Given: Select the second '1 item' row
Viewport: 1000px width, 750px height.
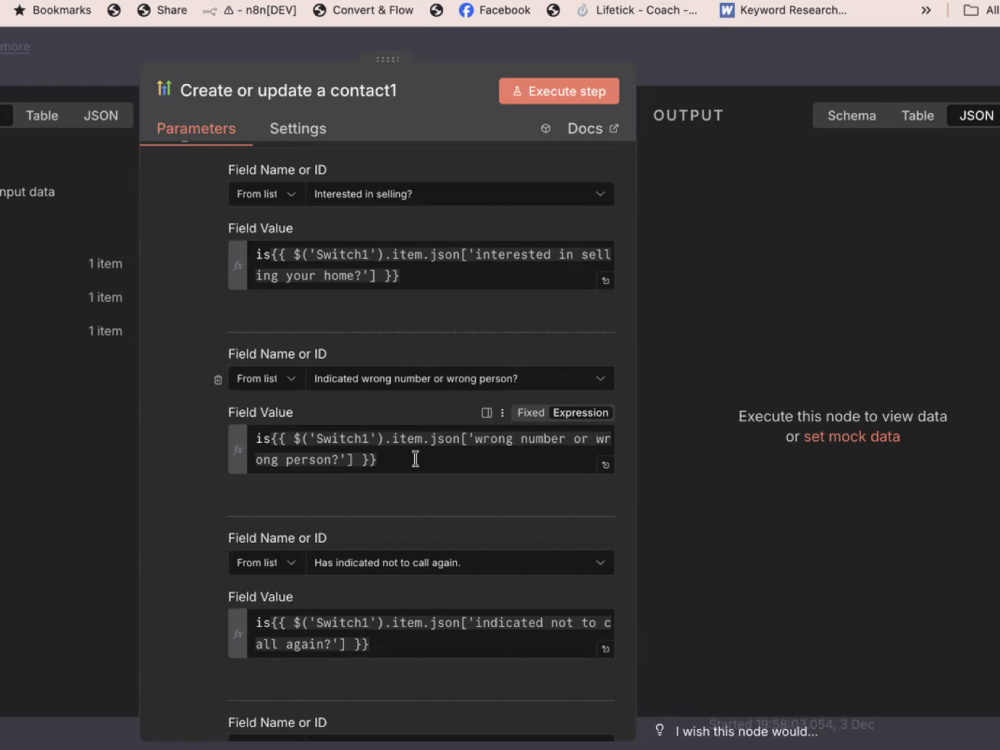Looking at the screenshot, I should click(105, 297).
